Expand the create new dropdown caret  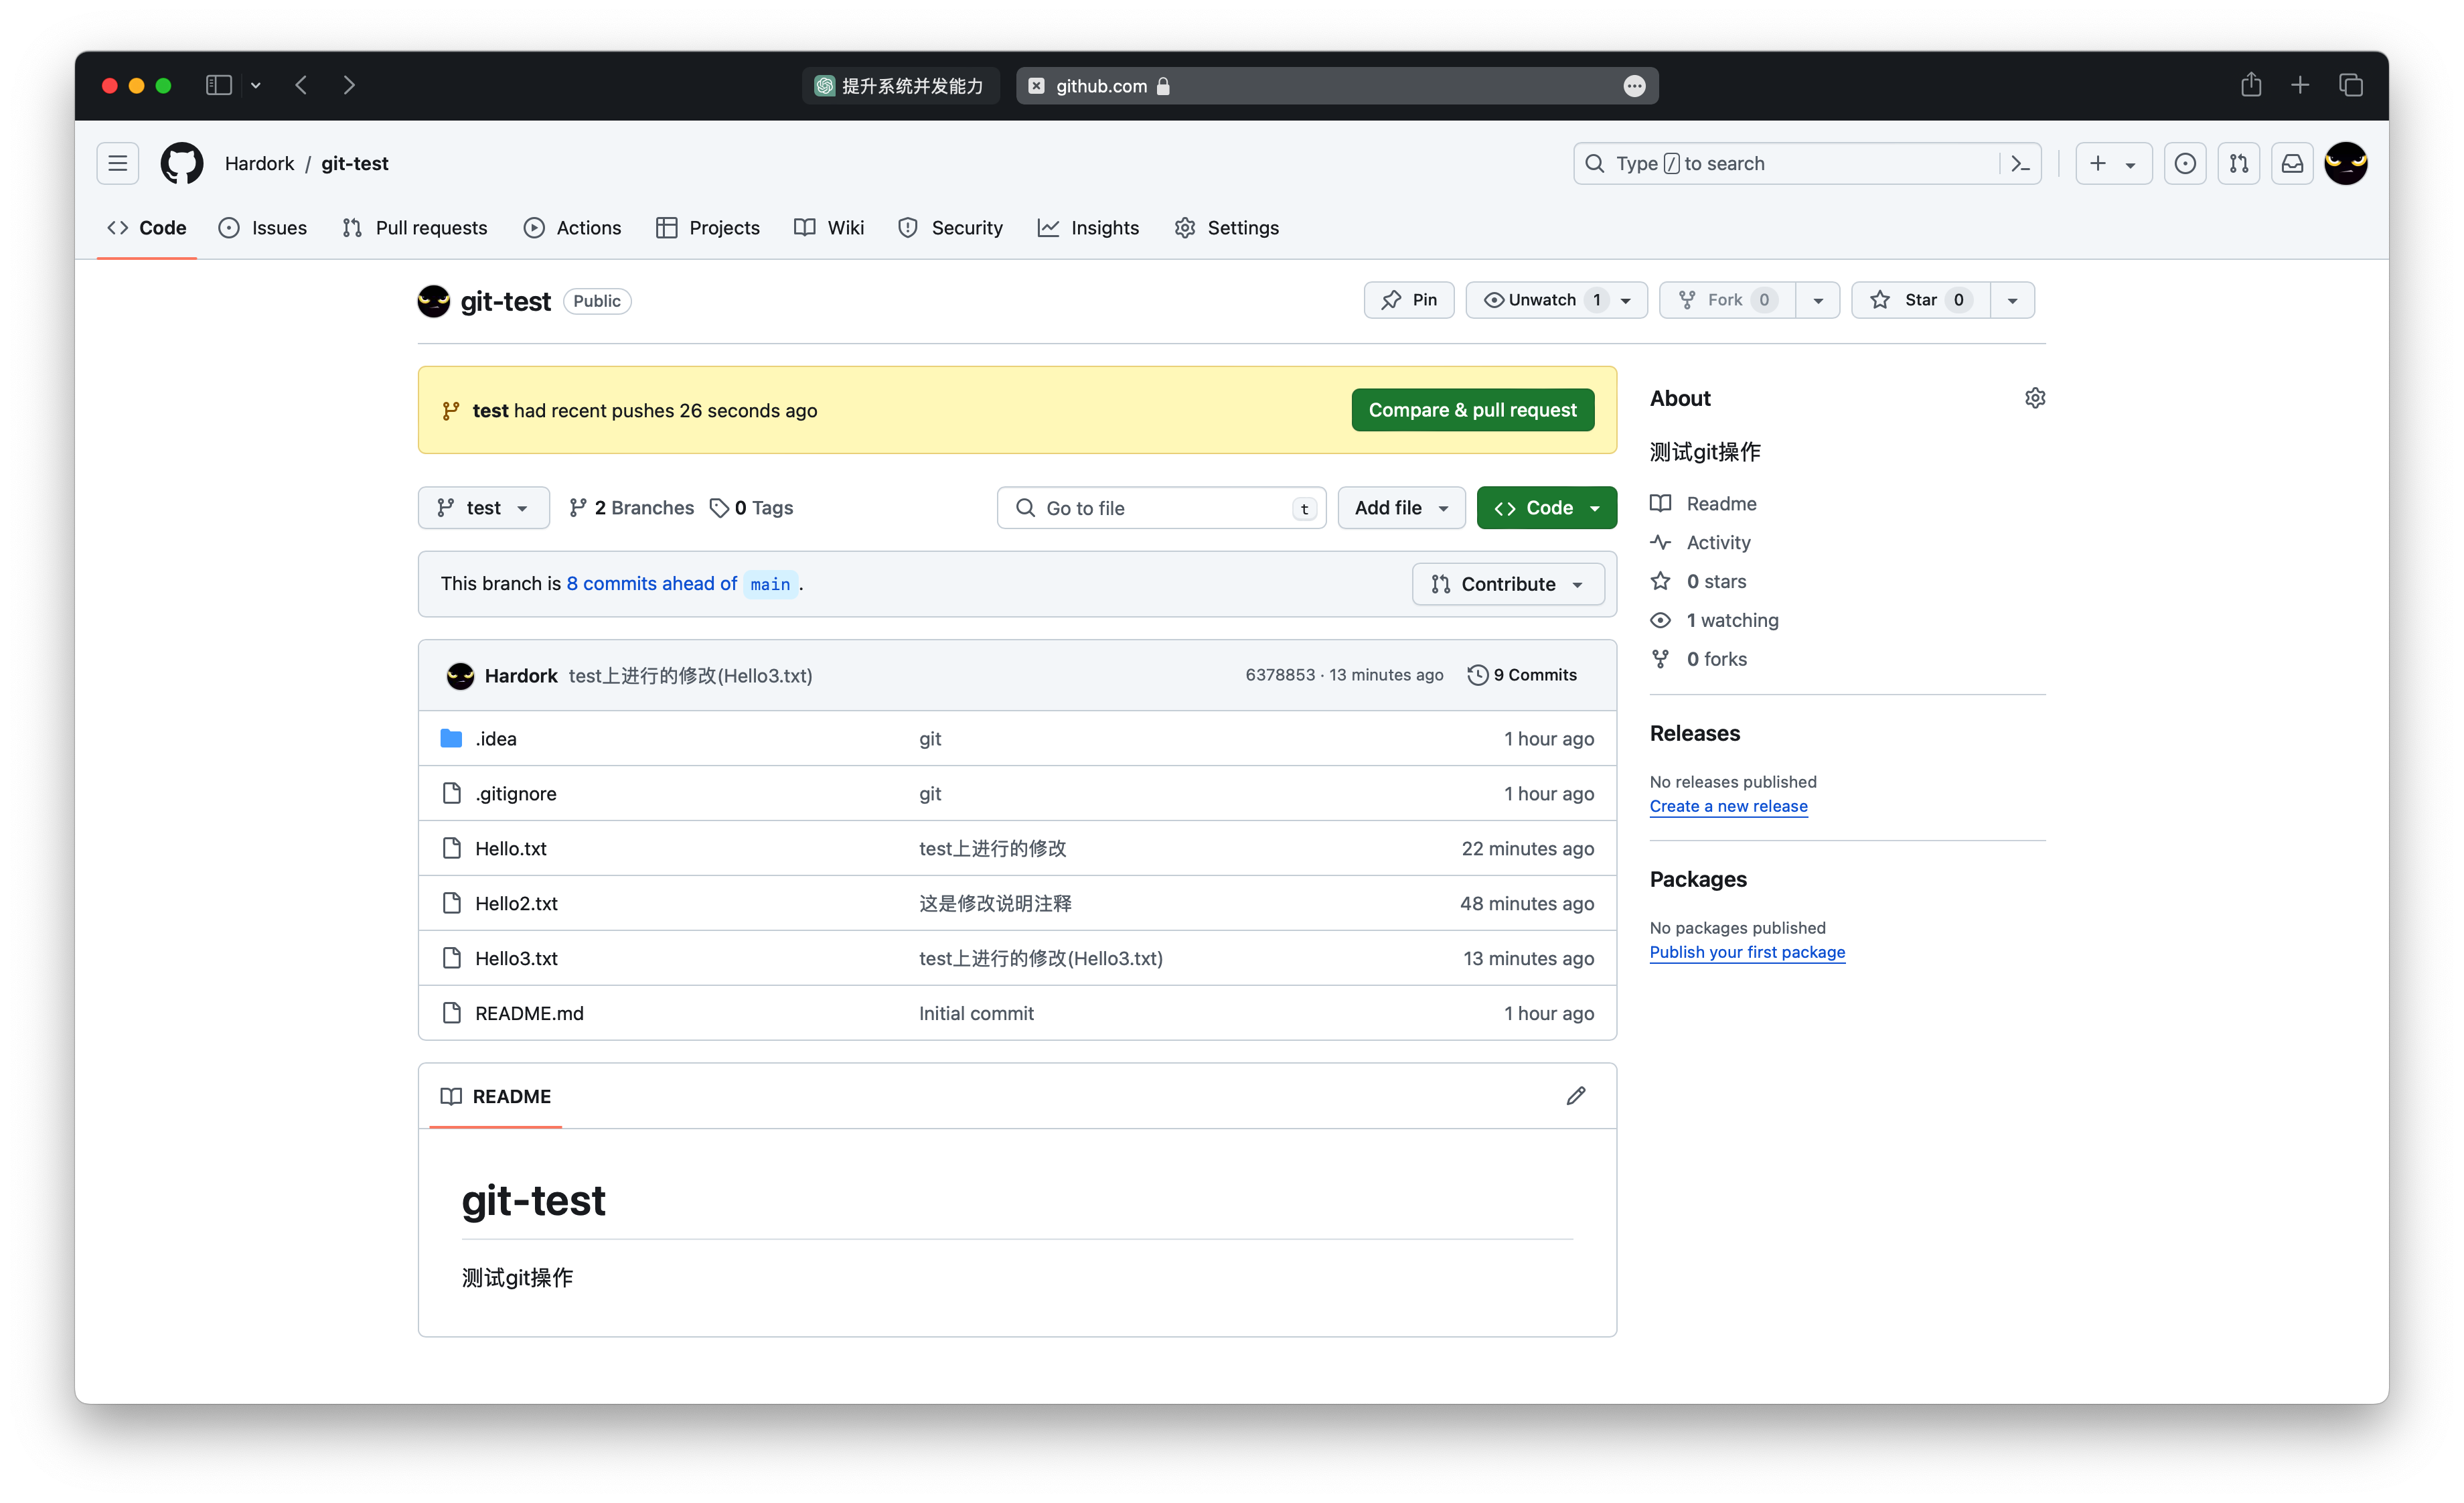click(x=2130, y=164)
